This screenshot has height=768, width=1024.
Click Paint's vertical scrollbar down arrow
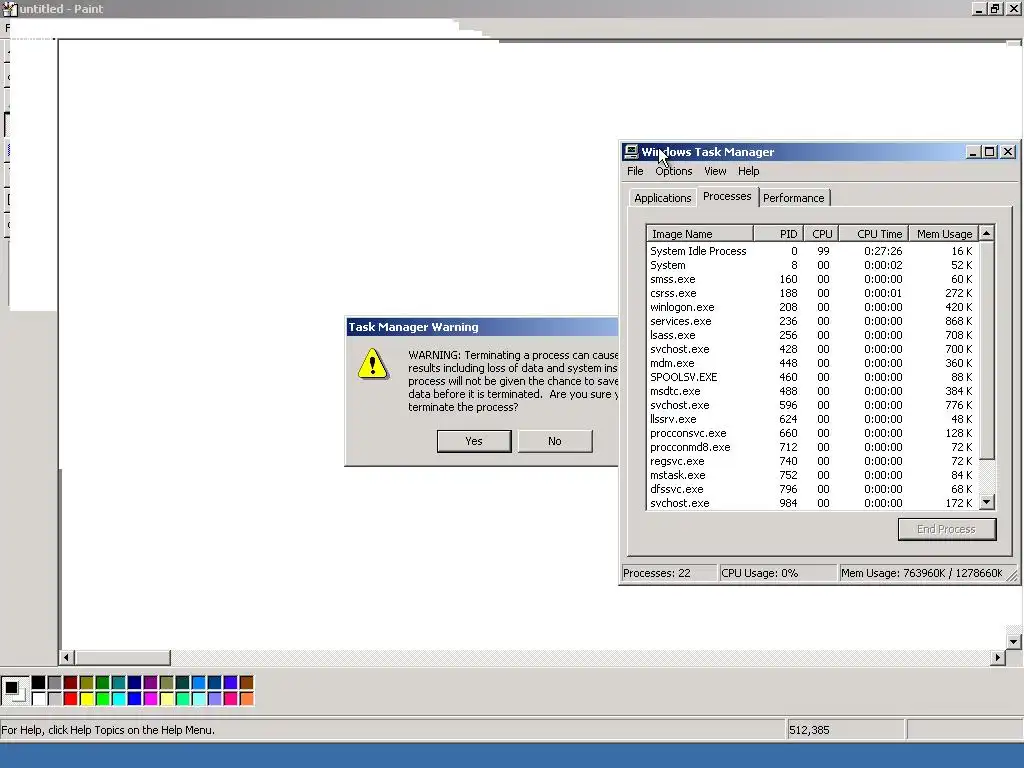[1014, 641]
